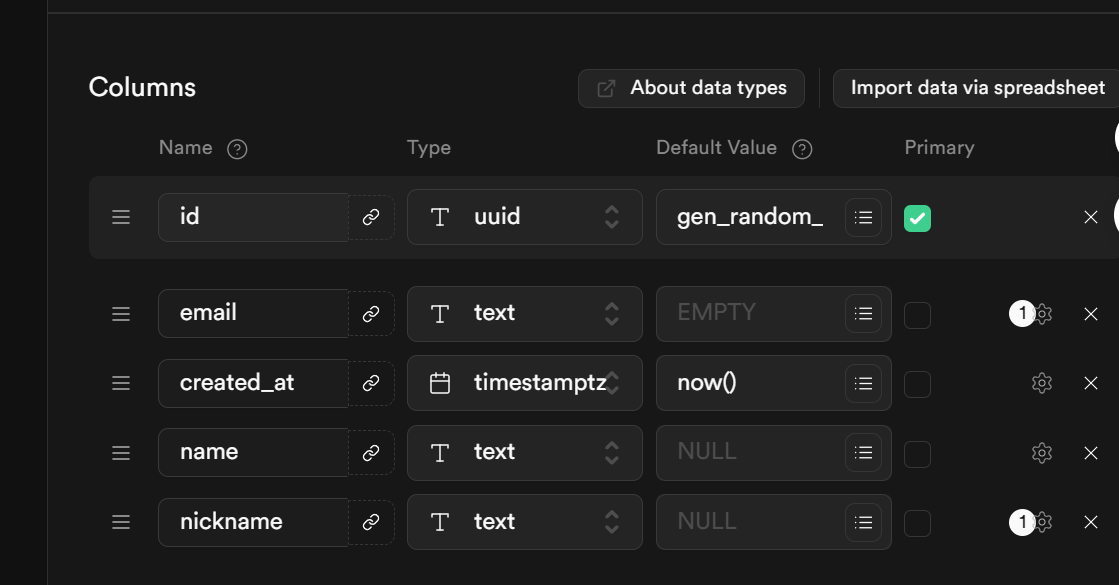Click the help icon beside the Name header
This screenshot has width=1119, height=585.
click(x=237, y=149)
